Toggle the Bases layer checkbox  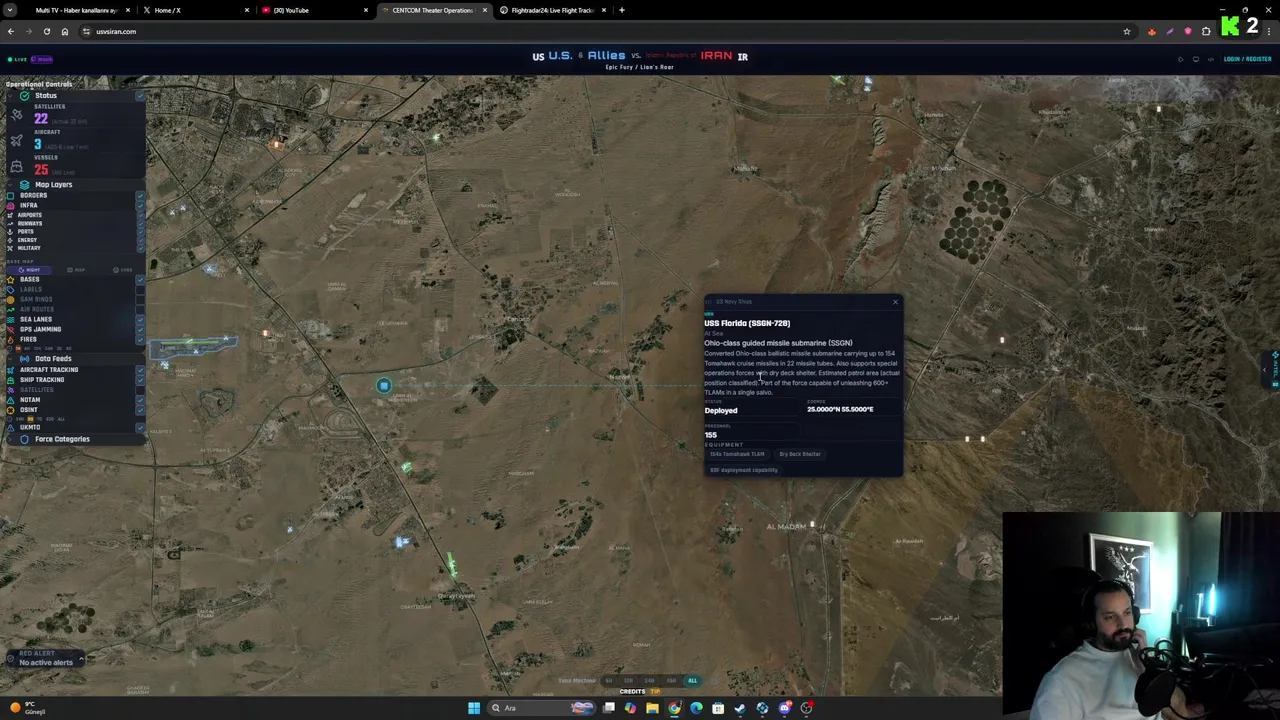click(140, 279)
